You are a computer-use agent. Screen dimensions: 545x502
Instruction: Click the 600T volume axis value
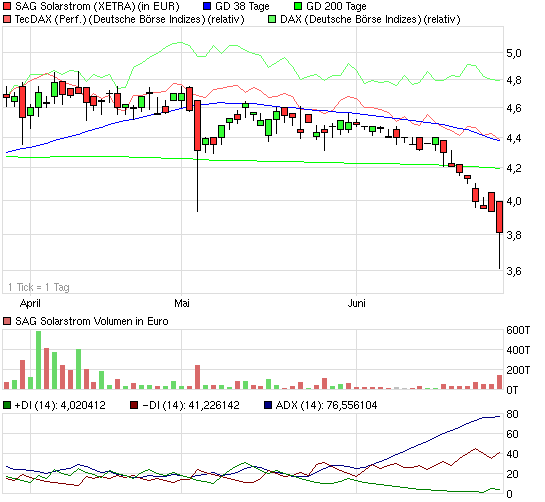tap(518, 330)
